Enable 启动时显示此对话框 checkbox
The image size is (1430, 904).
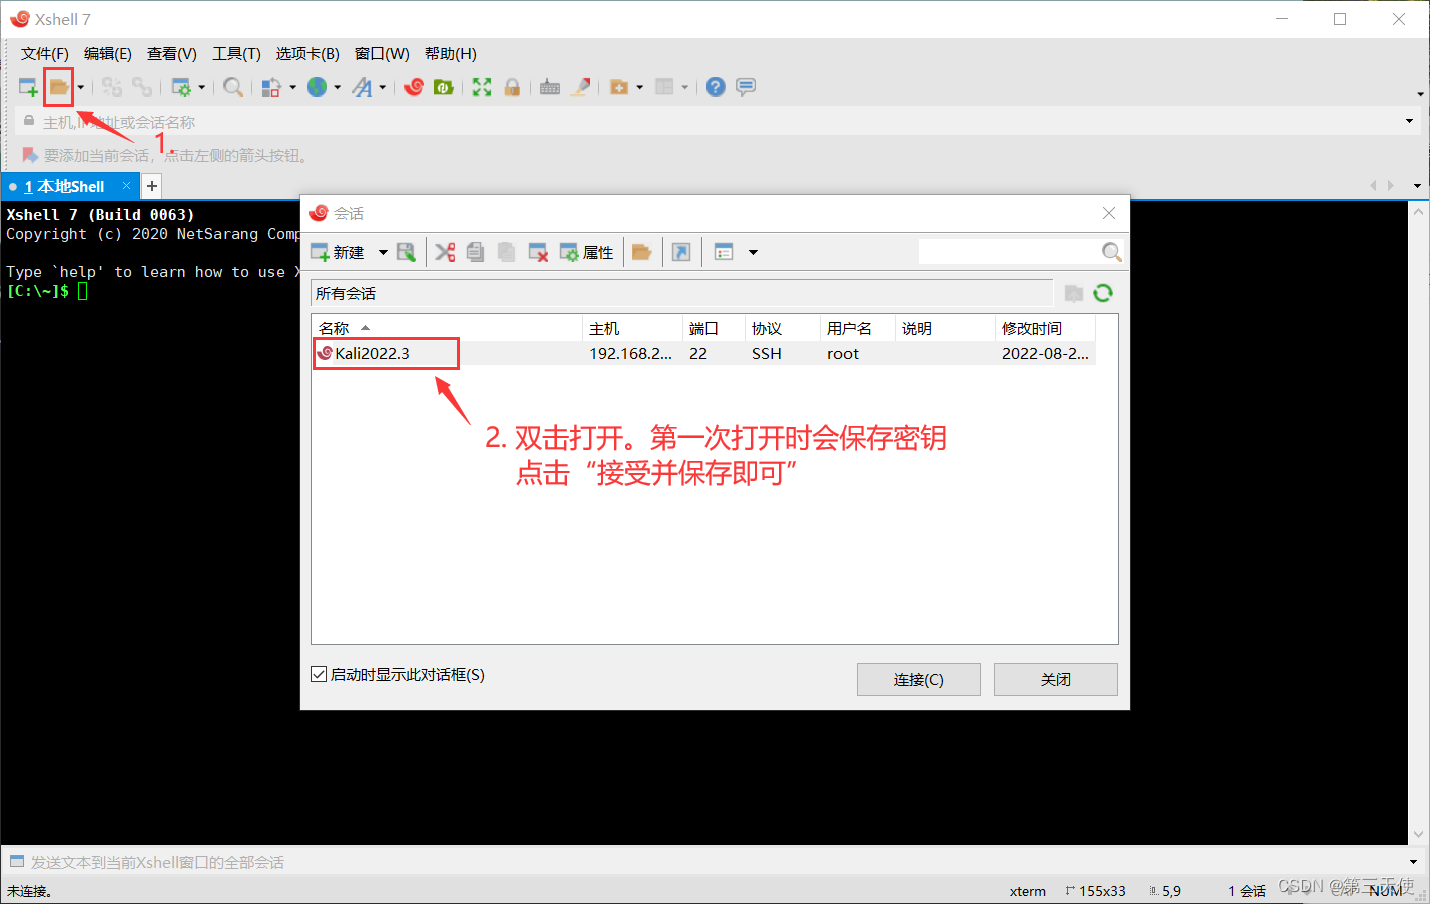(321, 675)
